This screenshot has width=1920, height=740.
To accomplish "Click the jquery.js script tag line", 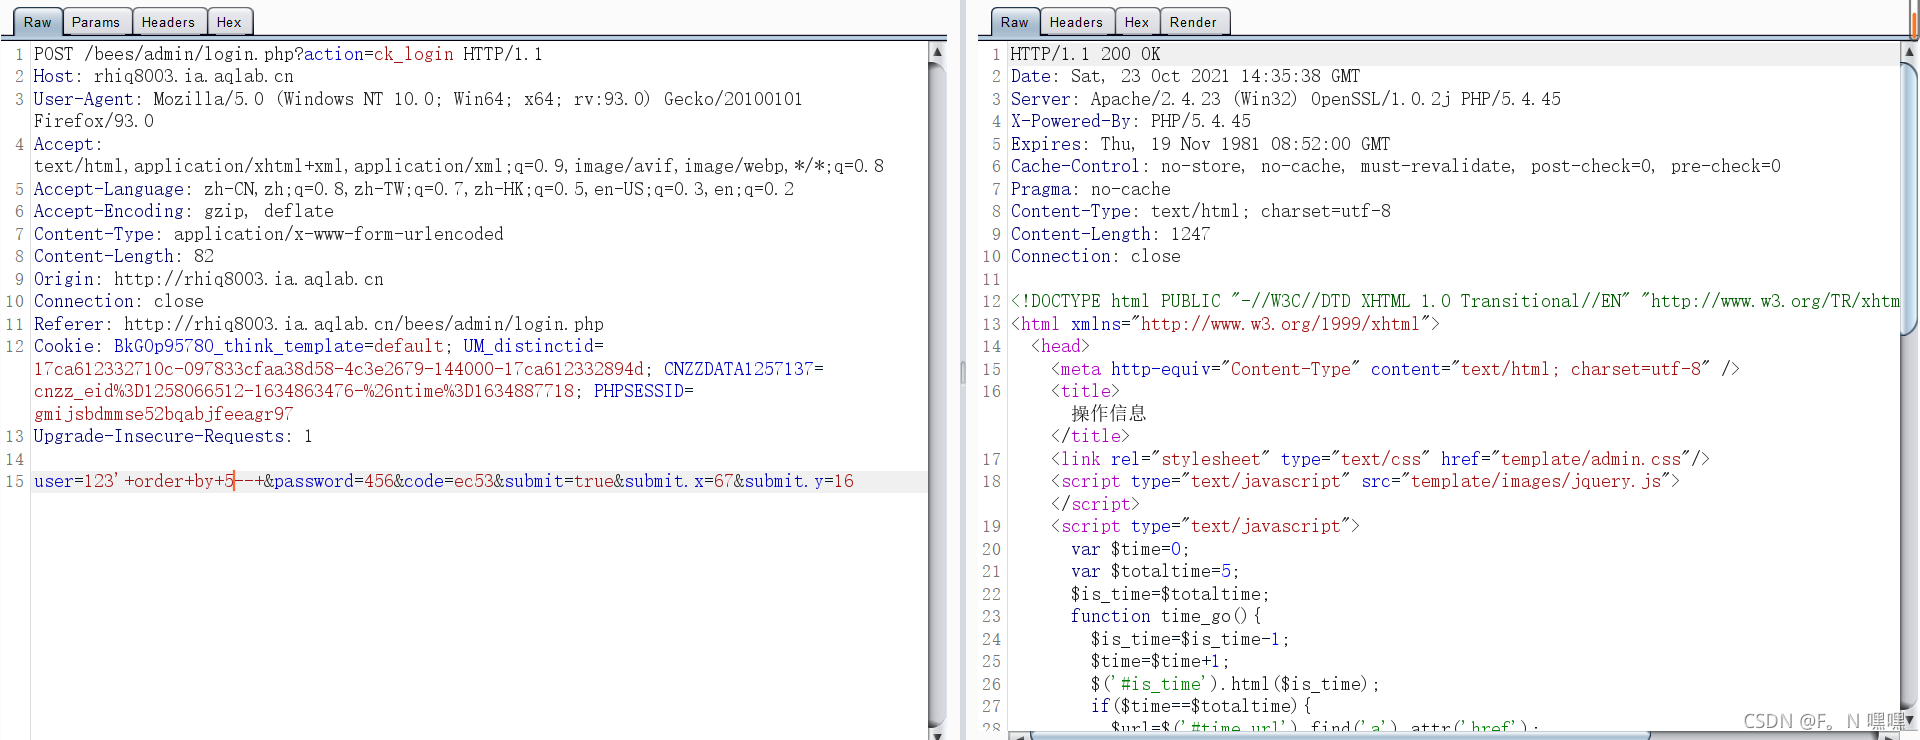I will click(x=1366, y=481).
